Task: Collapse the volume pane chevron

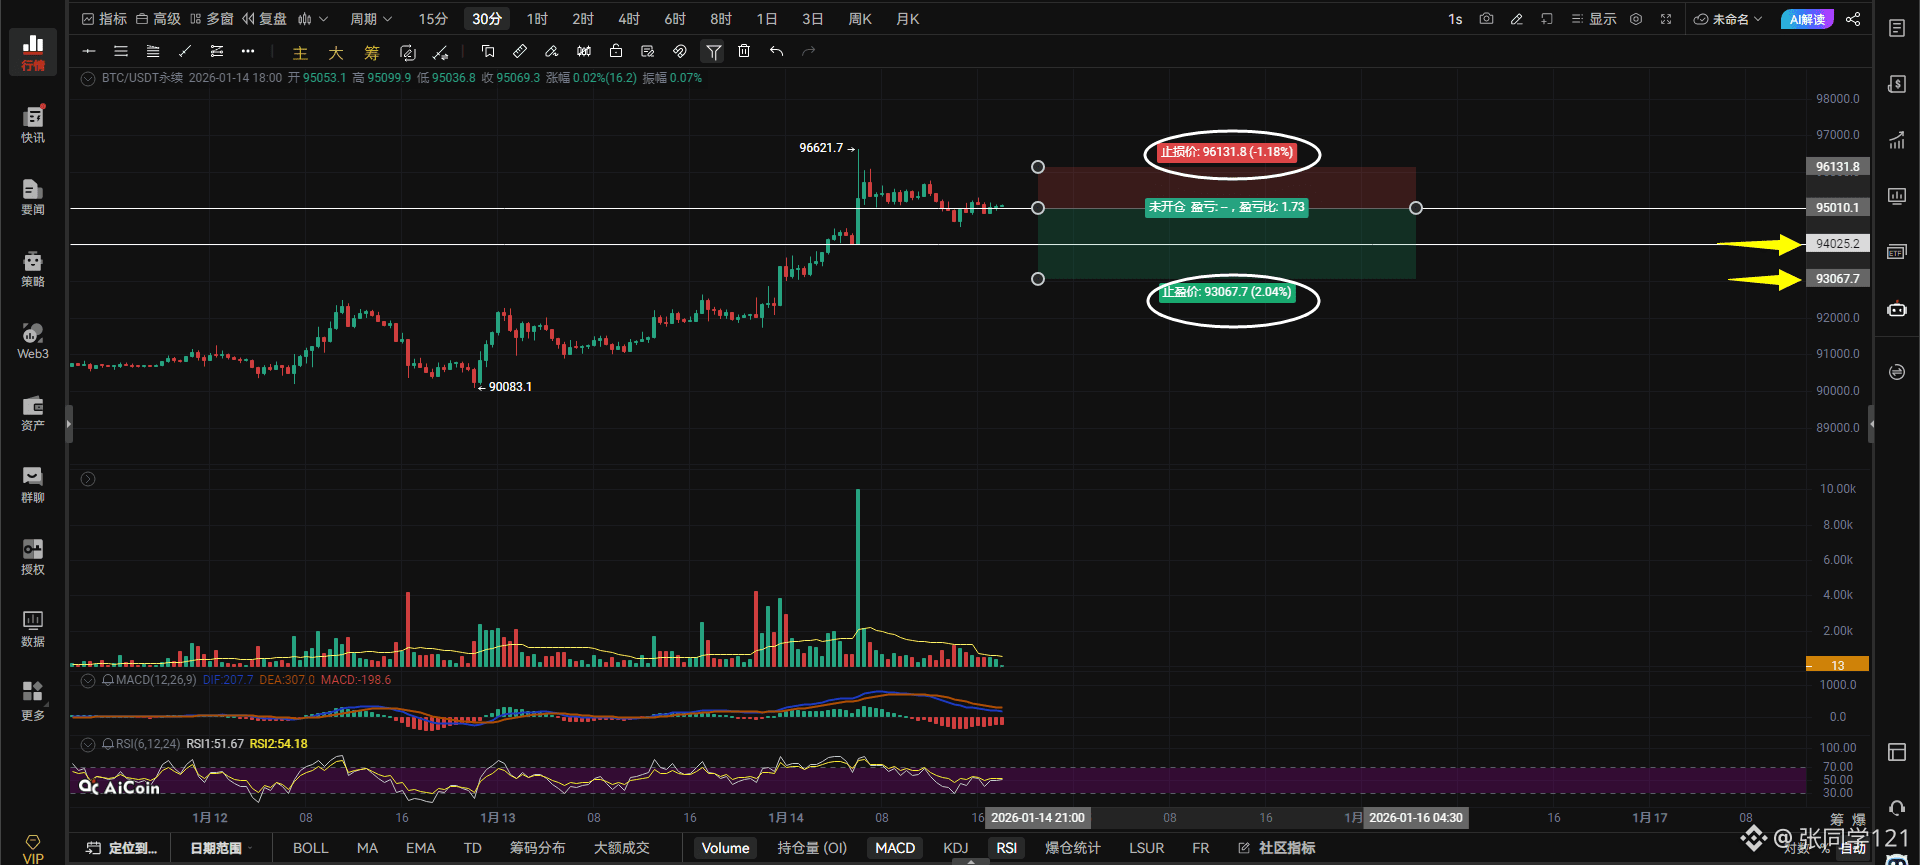Action: click(88, 479)
